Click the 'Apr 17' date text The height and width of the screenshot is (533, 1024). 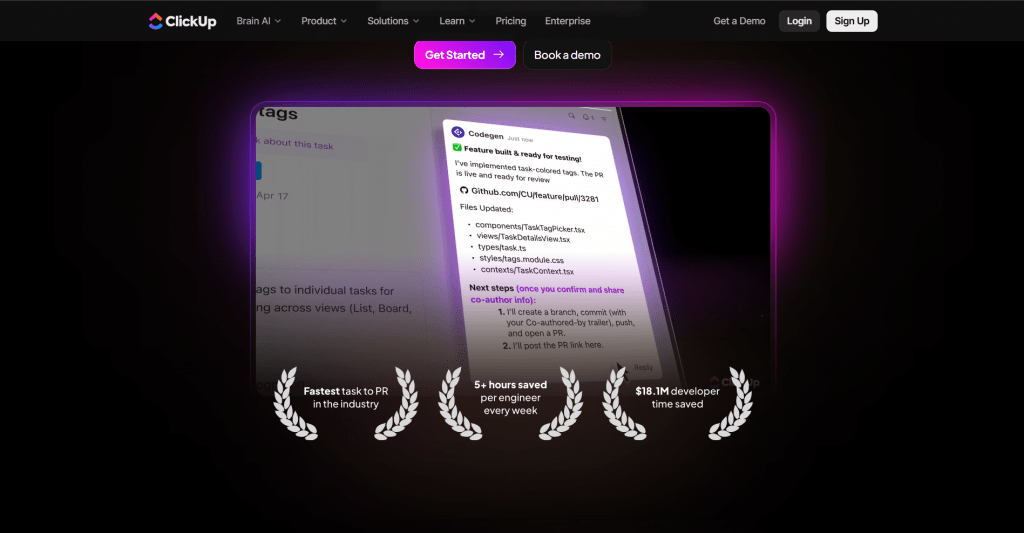click(x=272, y=195)
